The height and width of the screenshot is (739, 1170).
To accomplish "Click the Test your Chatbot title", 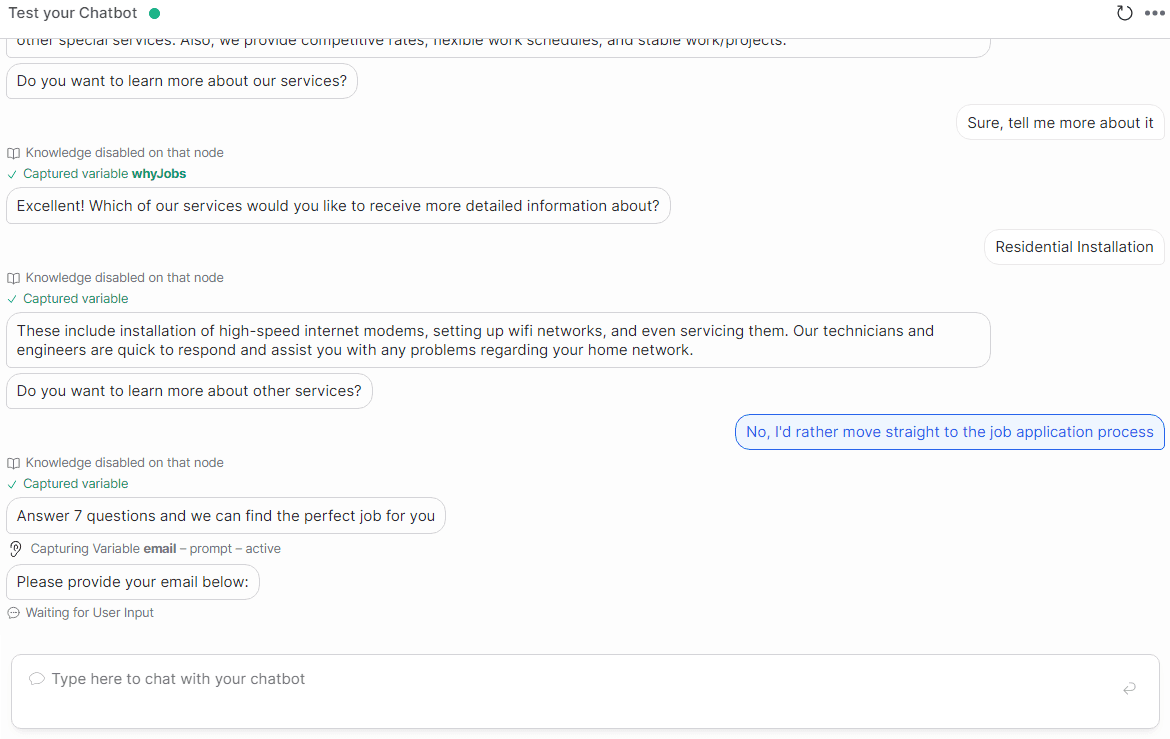I will coord(72,13).
